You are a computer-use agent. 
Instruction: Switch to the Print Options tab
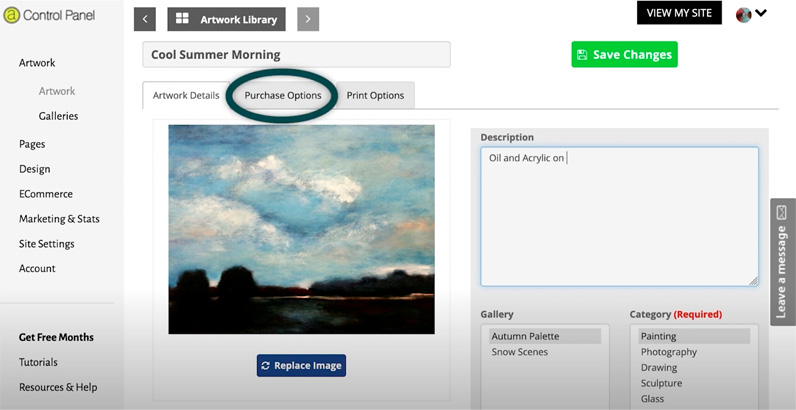point(375,96)
